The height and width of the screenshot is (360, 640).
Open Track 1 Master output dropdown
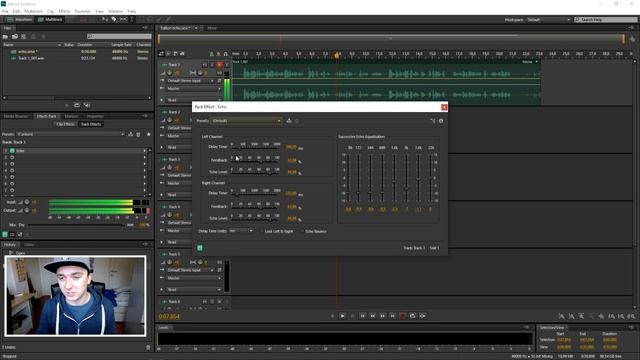(x=193, y=89)
